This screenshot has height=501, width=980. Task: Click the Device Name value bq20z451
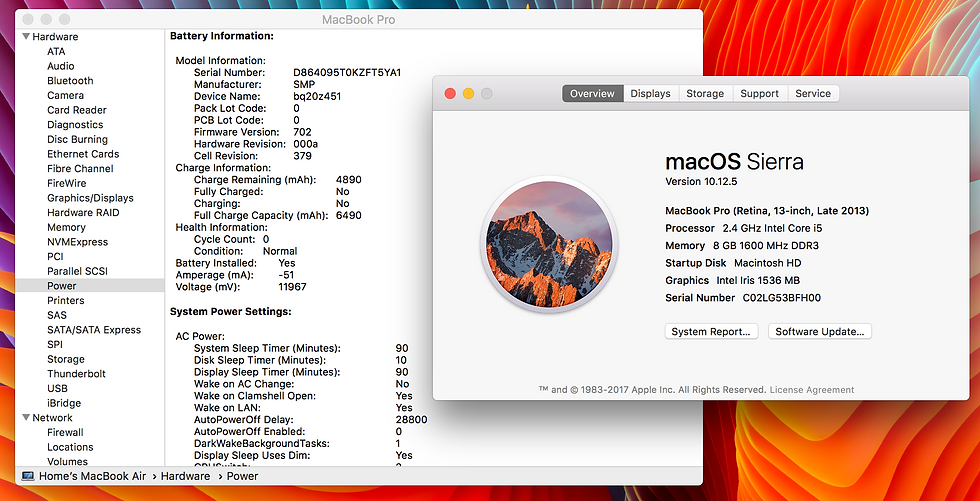tap(318, 96)
